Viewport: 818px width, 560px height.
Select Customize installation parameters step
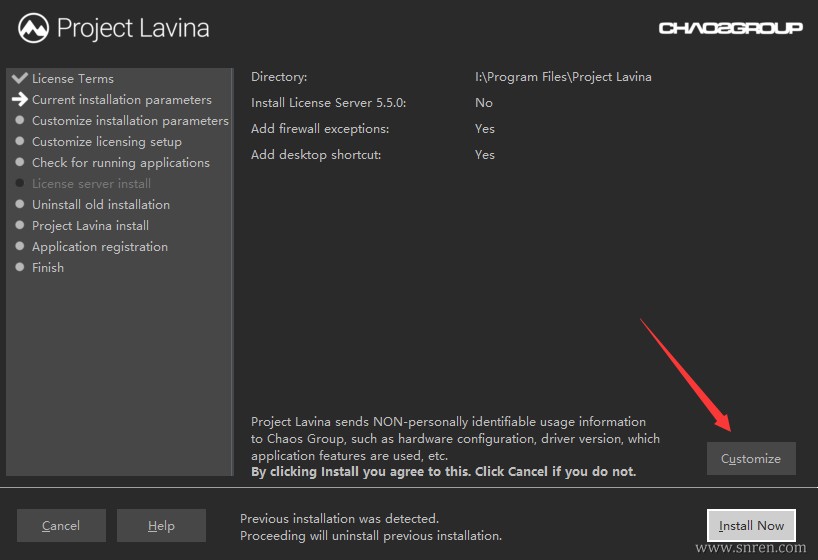pos(130,121)
